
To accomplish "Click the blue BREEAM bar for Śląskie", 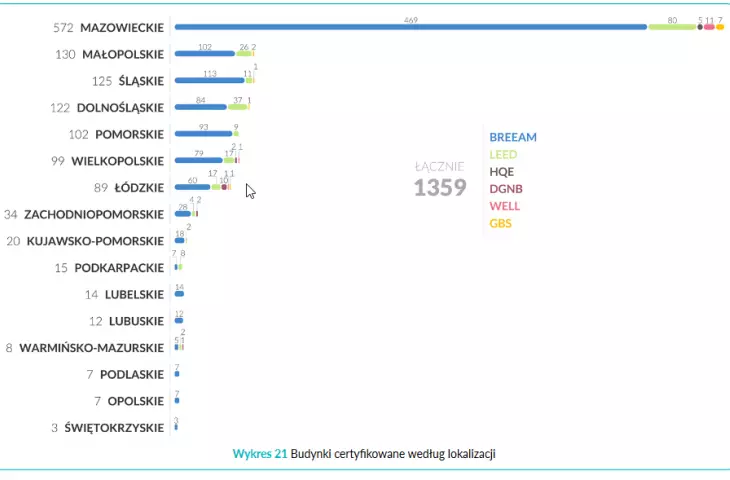I will [x=210, y=81].
